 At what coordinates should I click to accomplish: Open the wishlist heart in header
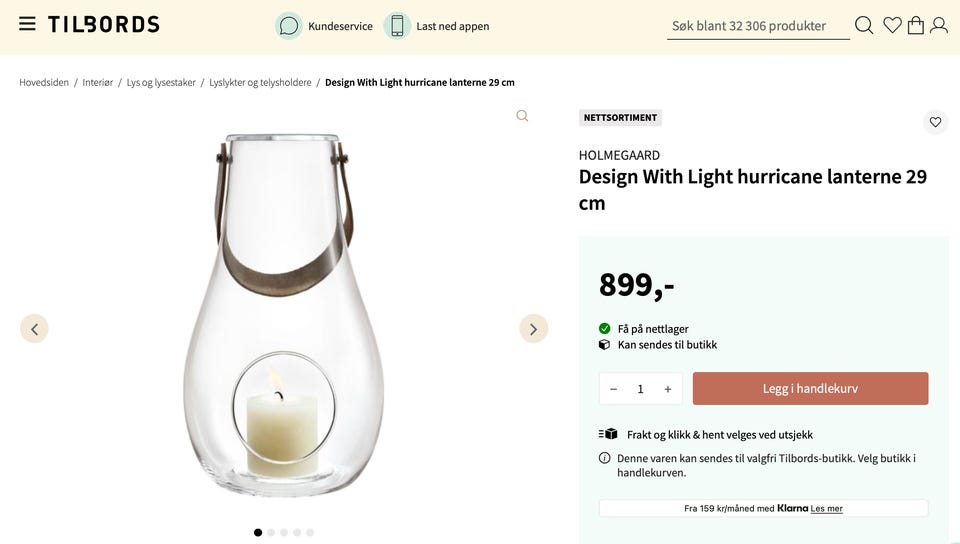point(892,26)
